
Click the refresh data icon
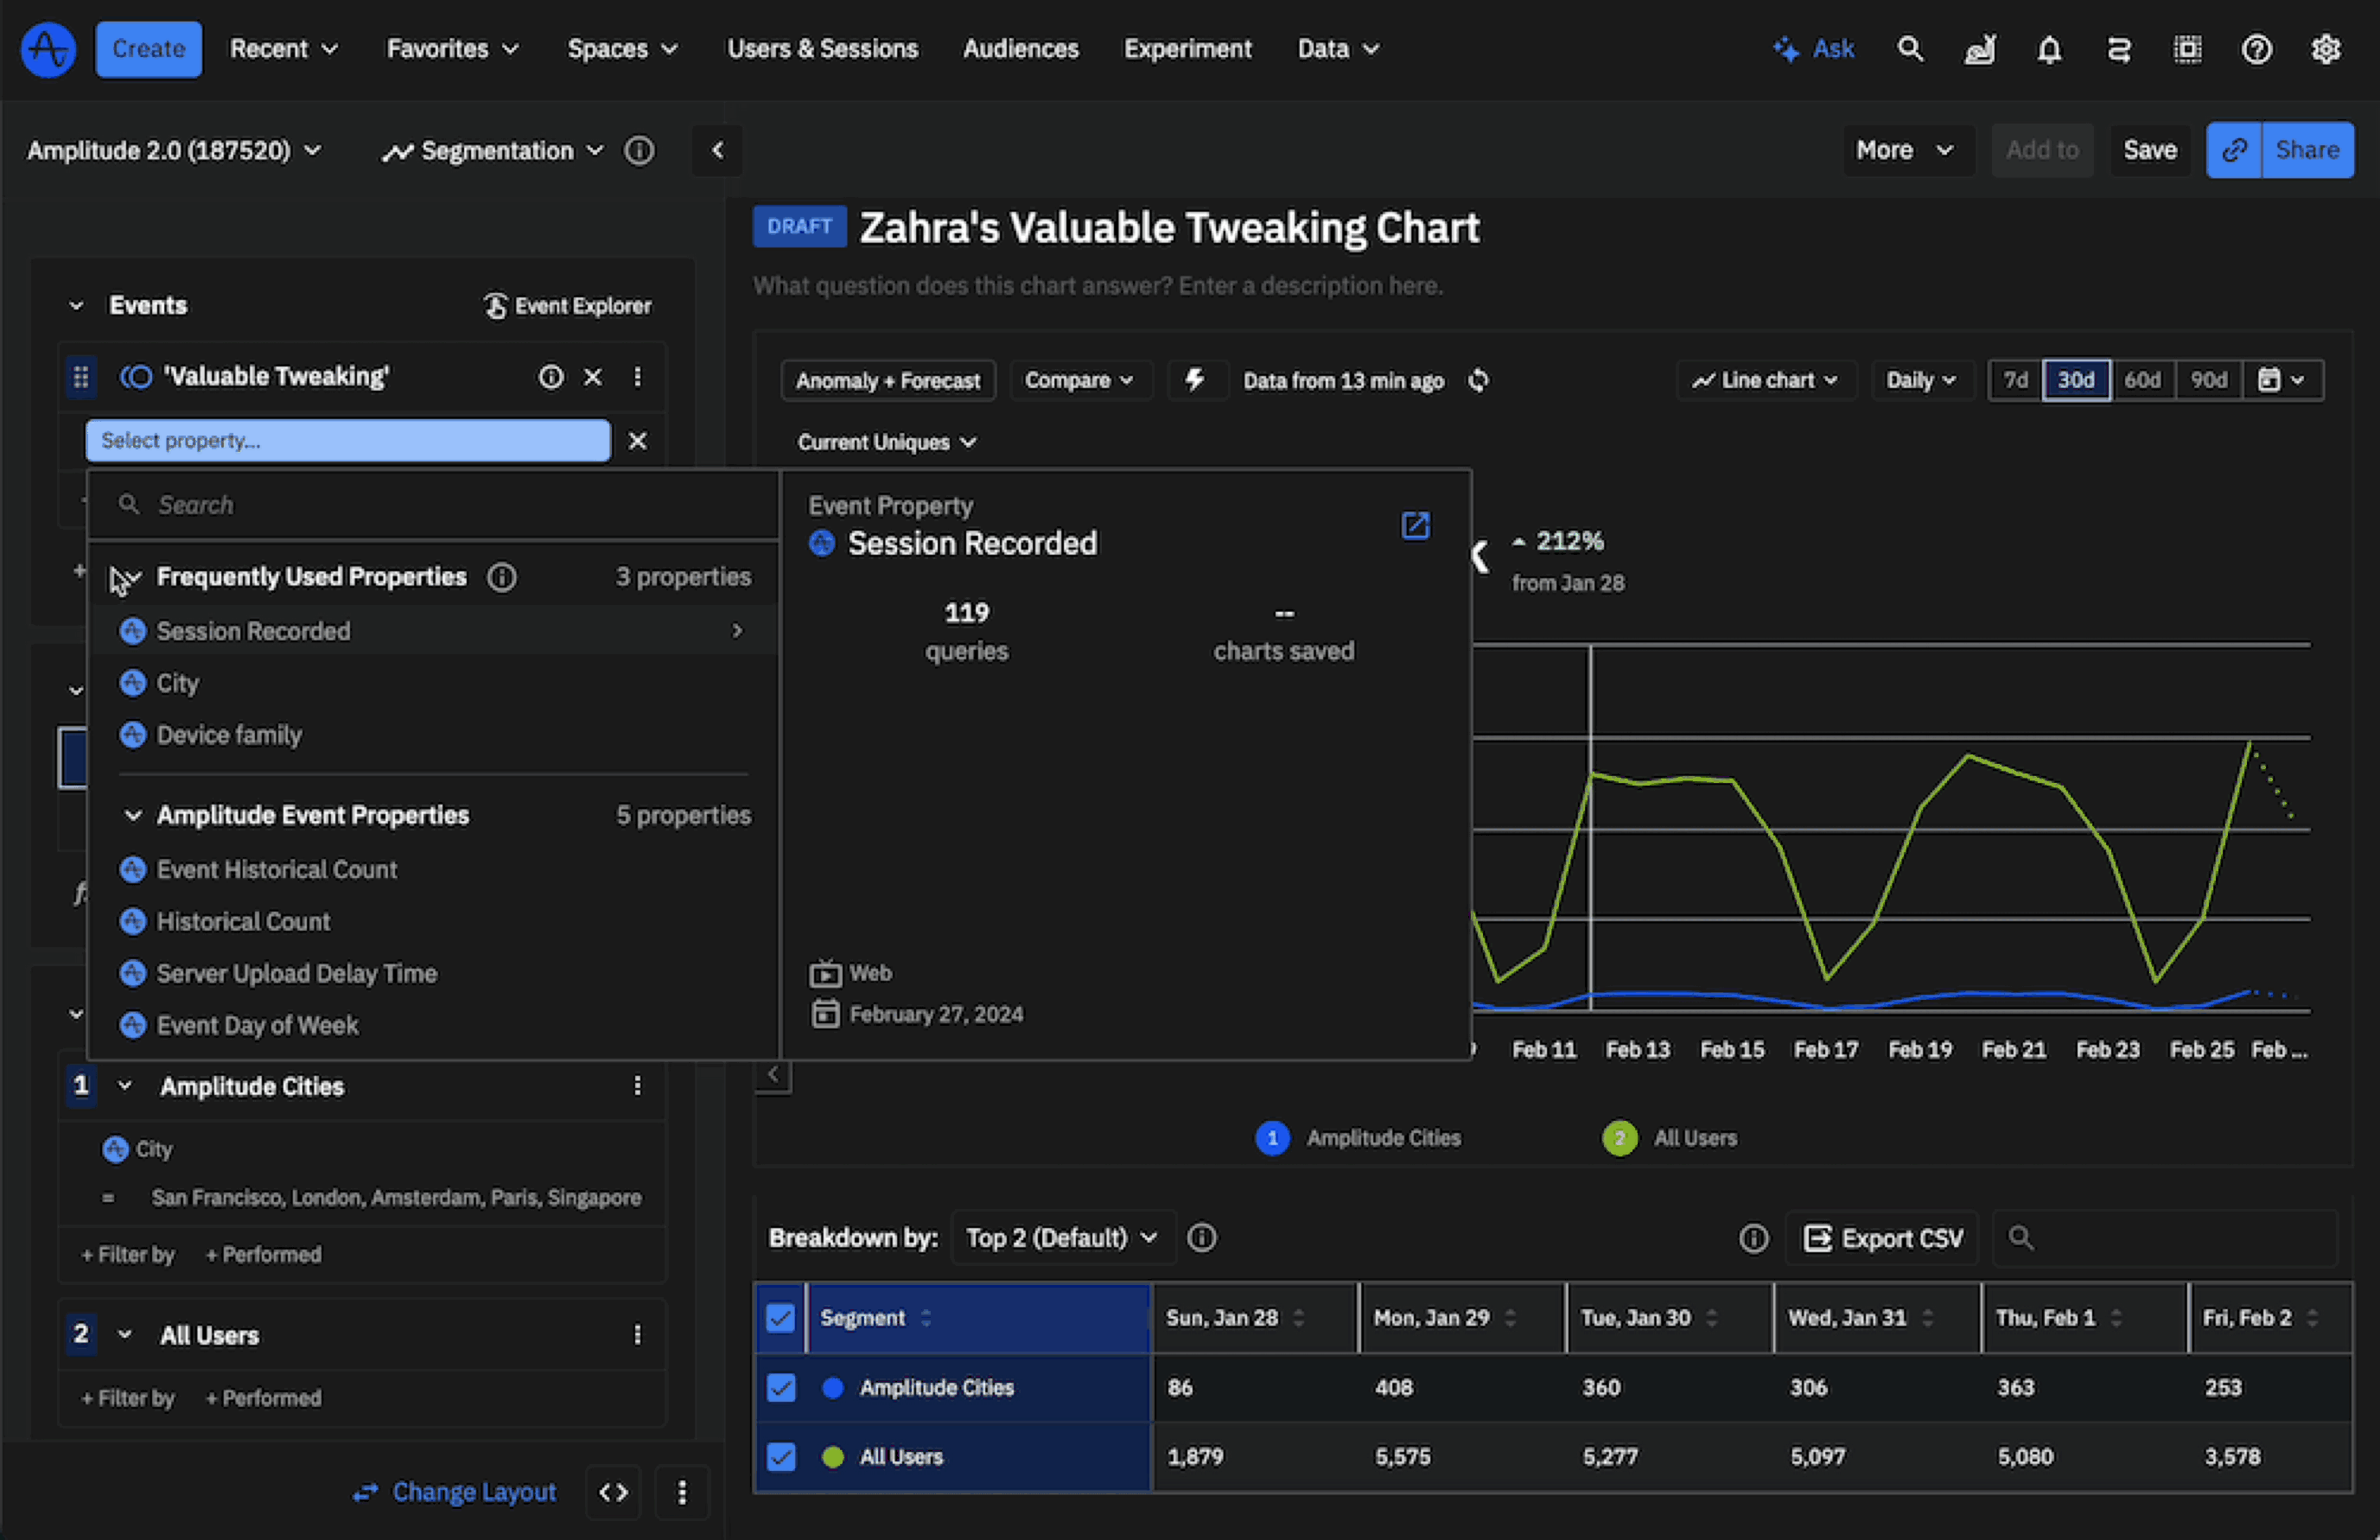(x=1478, y=380)
